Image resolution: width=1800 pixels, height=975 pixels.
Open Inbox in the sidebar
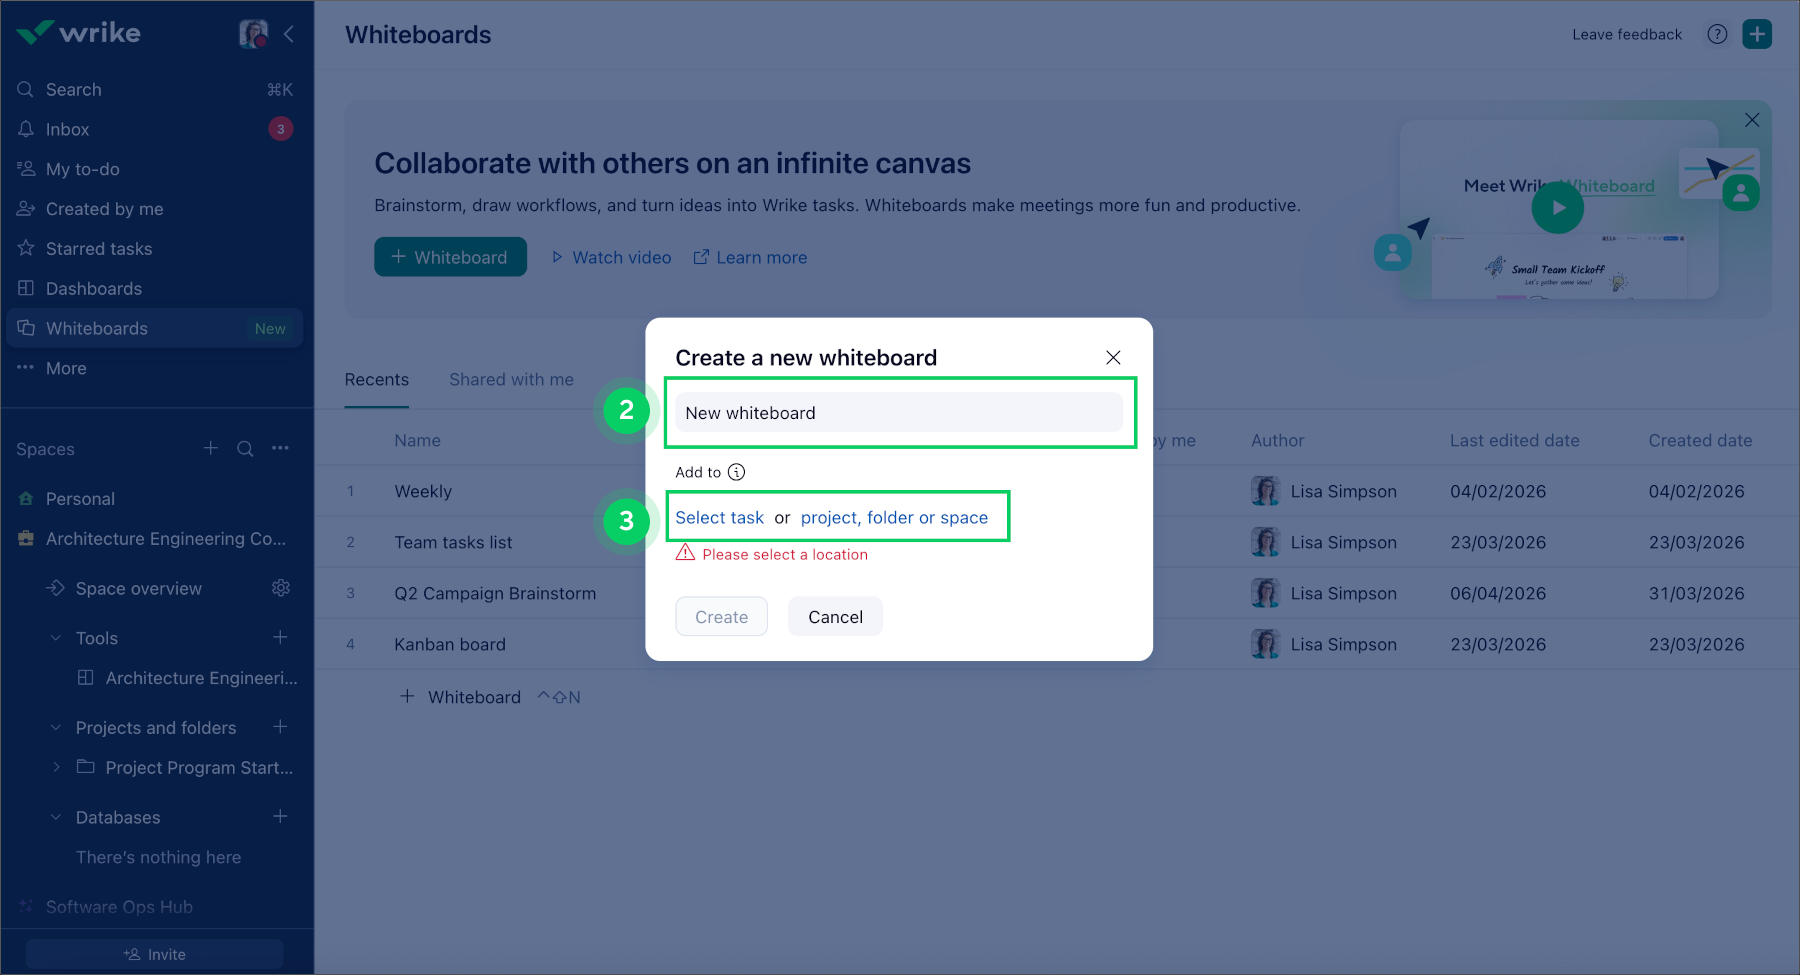(67, 129)
